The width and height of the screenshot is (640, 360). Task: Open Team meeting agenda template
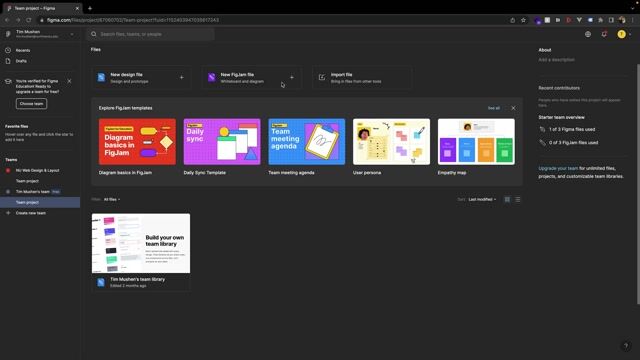coord(307,142)
